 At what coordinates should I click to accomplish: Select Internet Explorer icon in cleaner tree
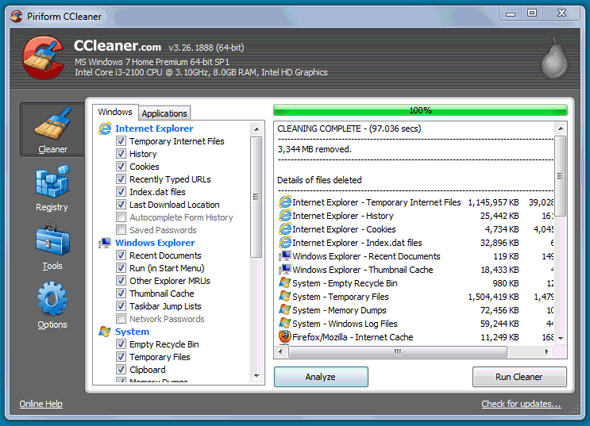(x=105, y=129)
